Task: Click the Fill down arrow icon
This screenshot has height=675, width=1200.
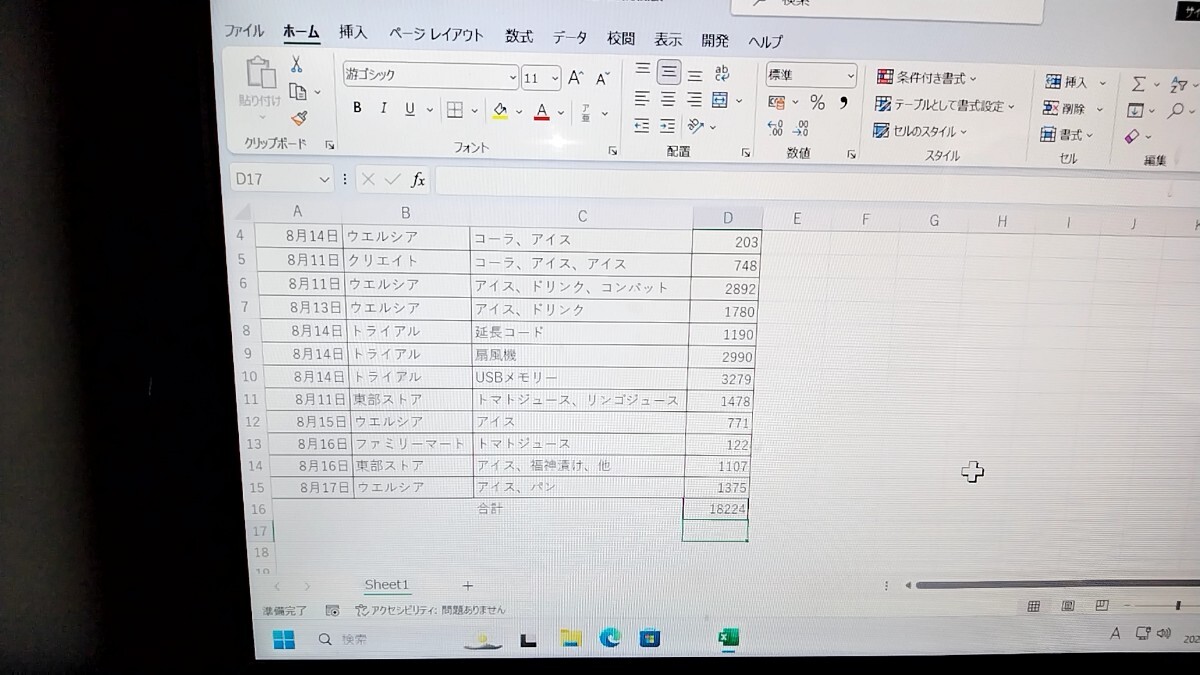Action: click(1135, 110)
